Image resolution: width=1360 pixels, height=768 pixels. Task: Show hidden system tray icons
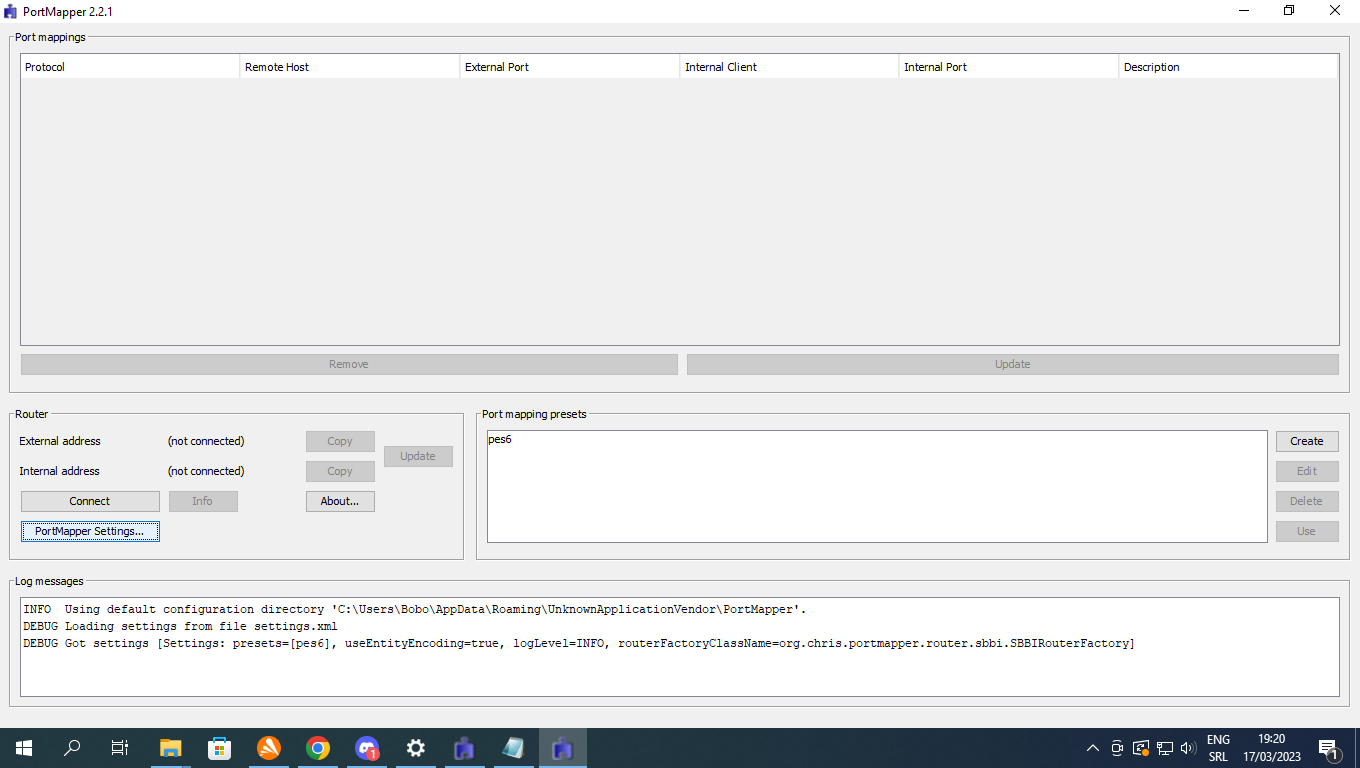[1093, 748]
